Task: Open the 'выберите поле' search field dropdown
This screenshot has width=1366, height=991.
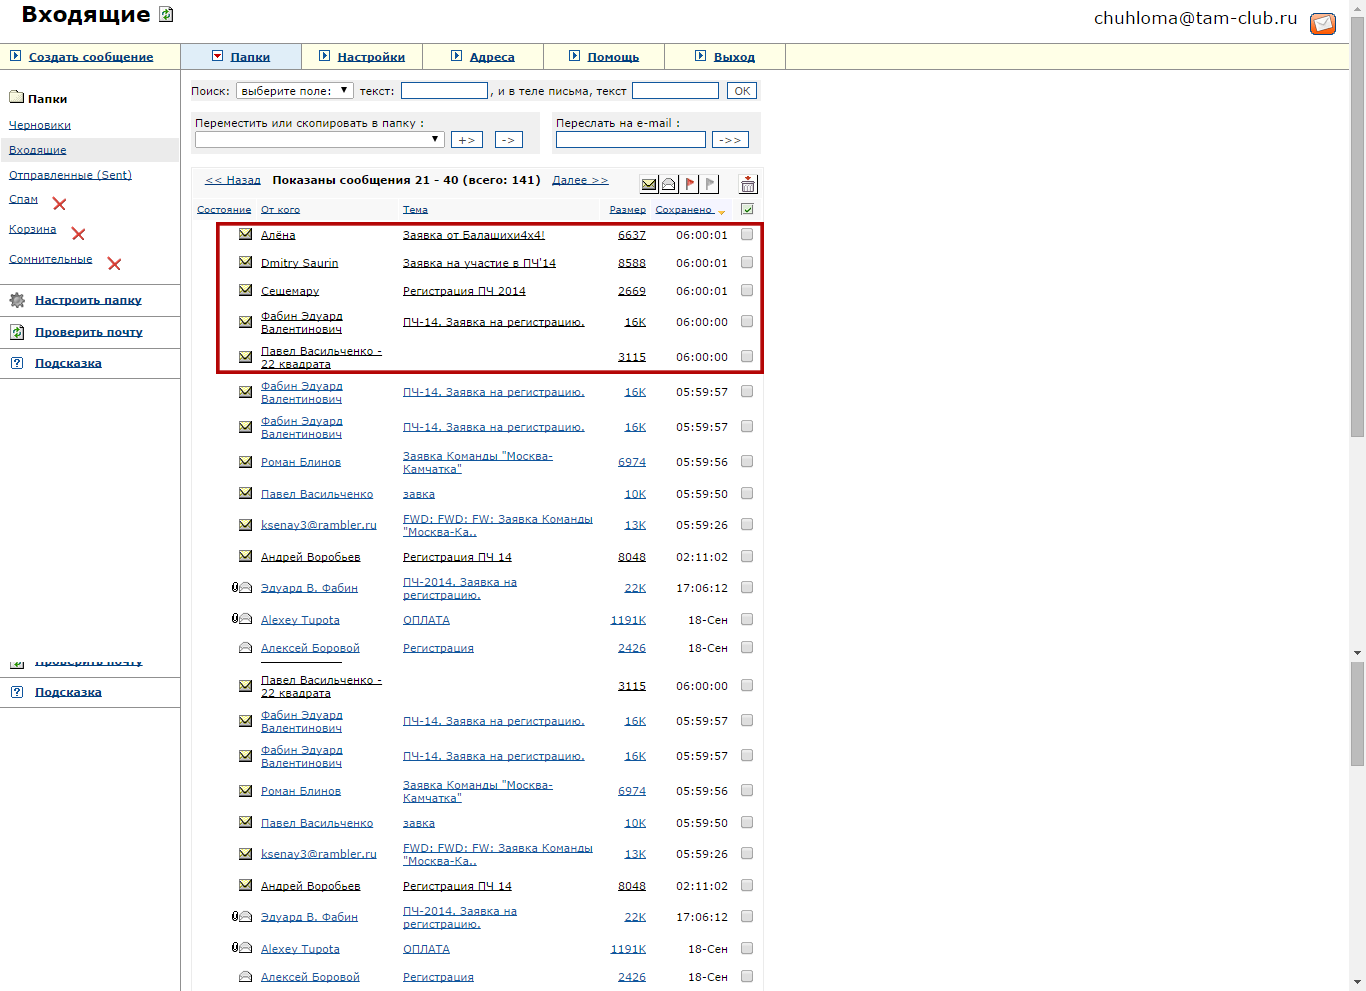Action: (294, 91)
